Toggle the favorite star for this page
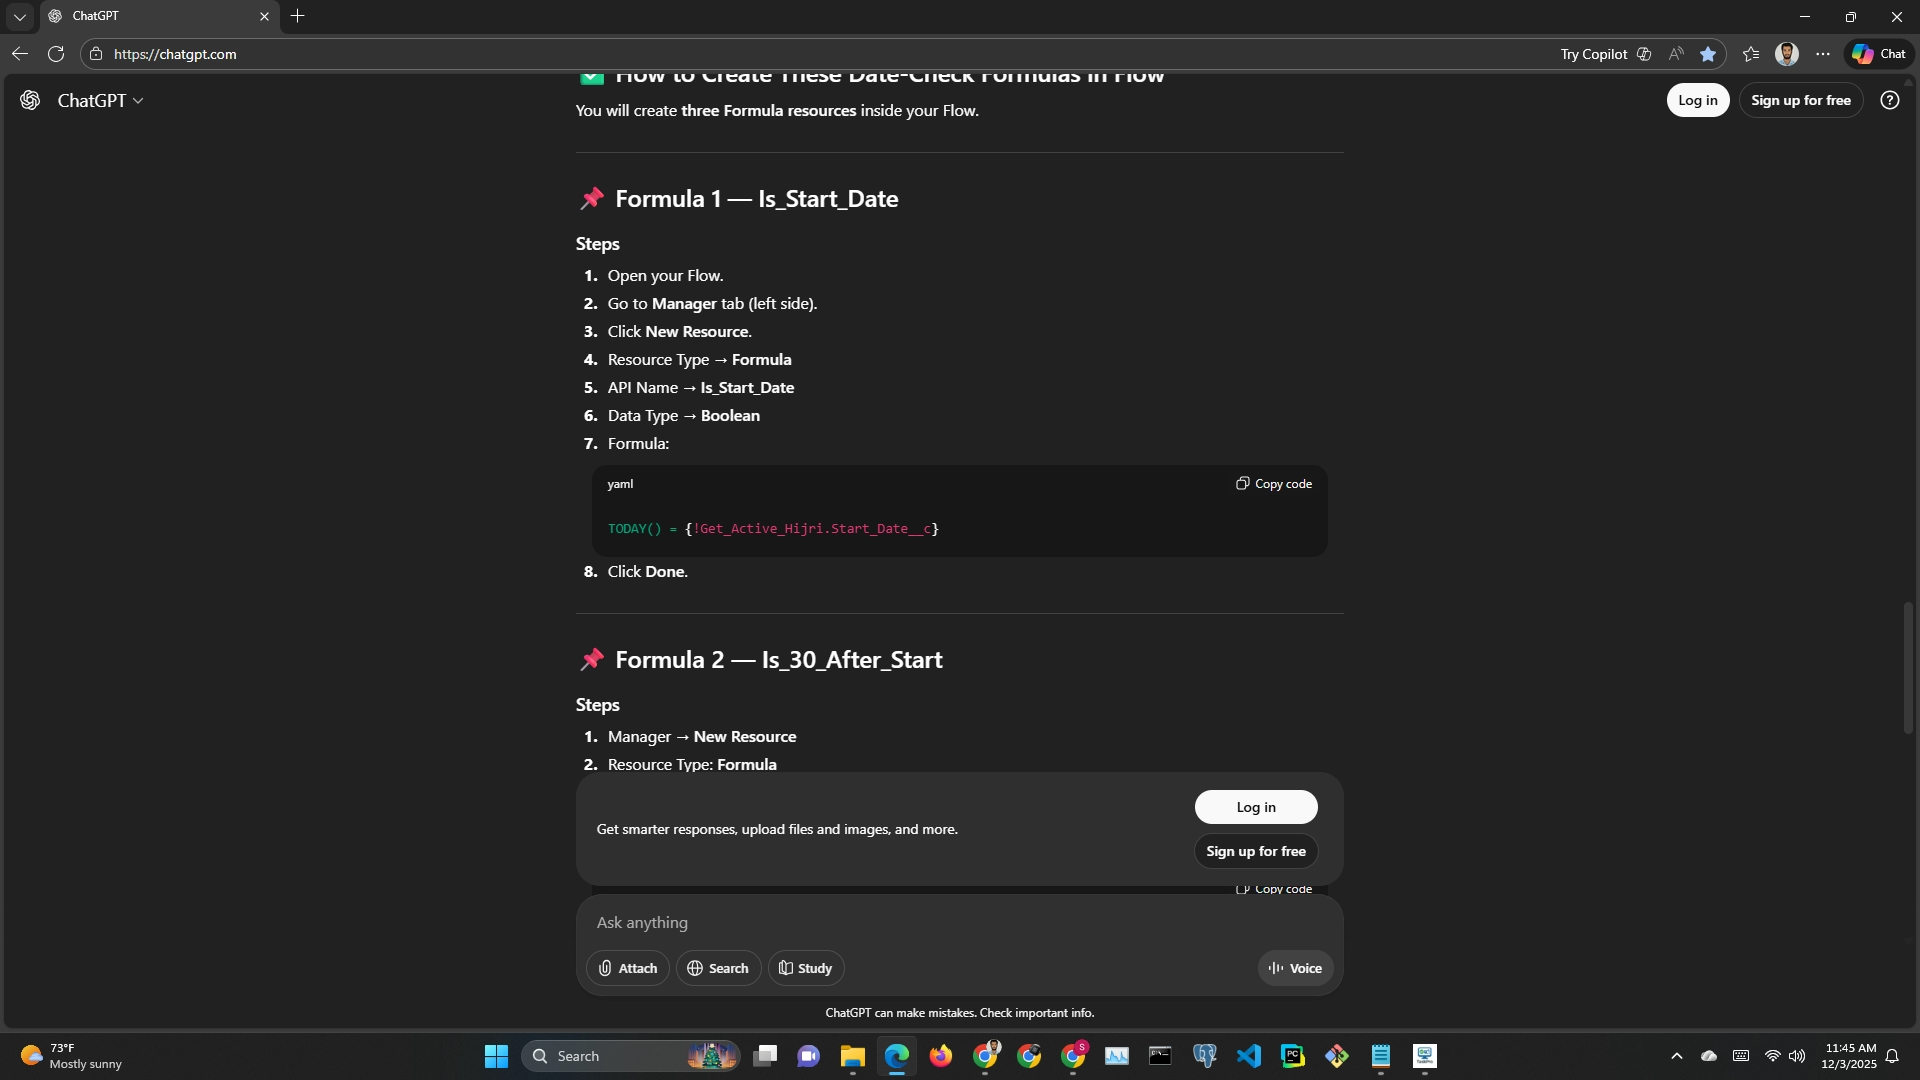1920x1080 pixels. click(1708, 54)
